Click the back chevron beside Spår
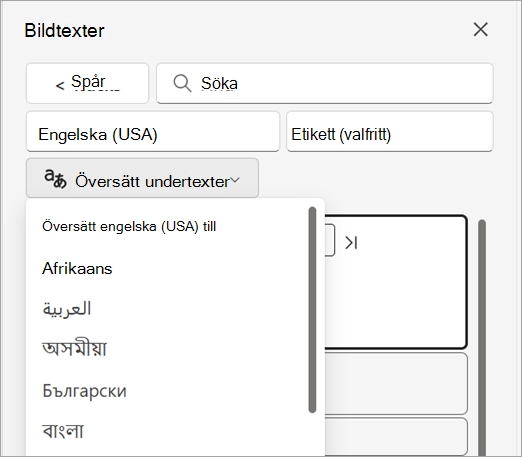Viewport: 522px width, 457px height. point(60,86)
